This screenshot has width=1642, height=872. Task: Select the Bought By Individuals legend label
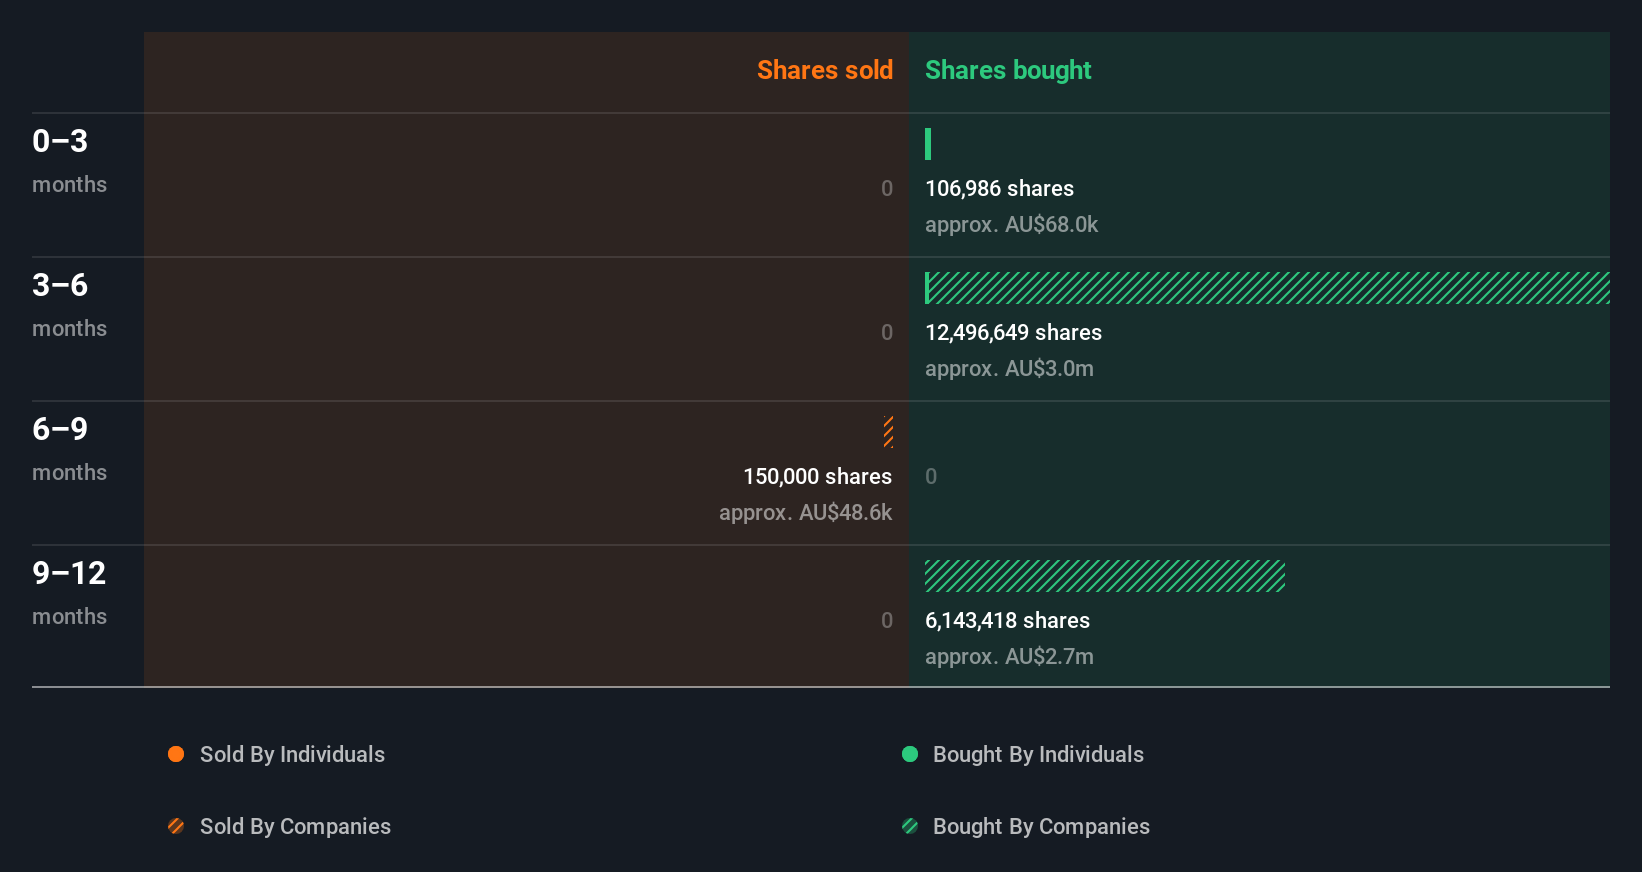(1038, 754)
